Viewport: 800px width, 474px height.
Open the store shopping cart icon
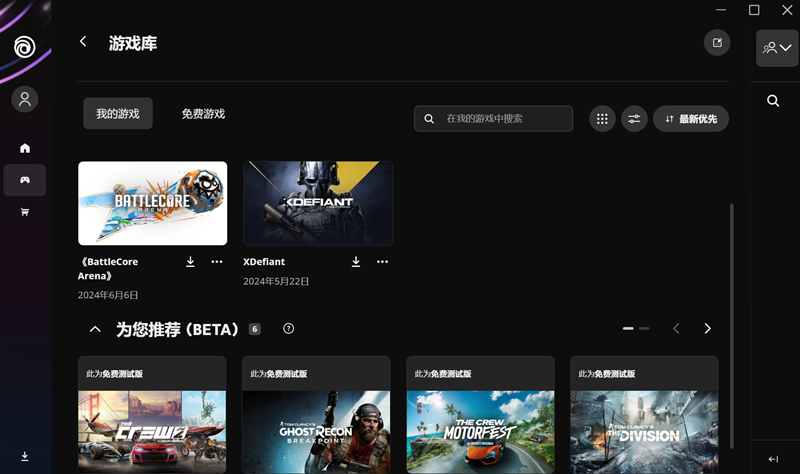[x=24, y=212]
